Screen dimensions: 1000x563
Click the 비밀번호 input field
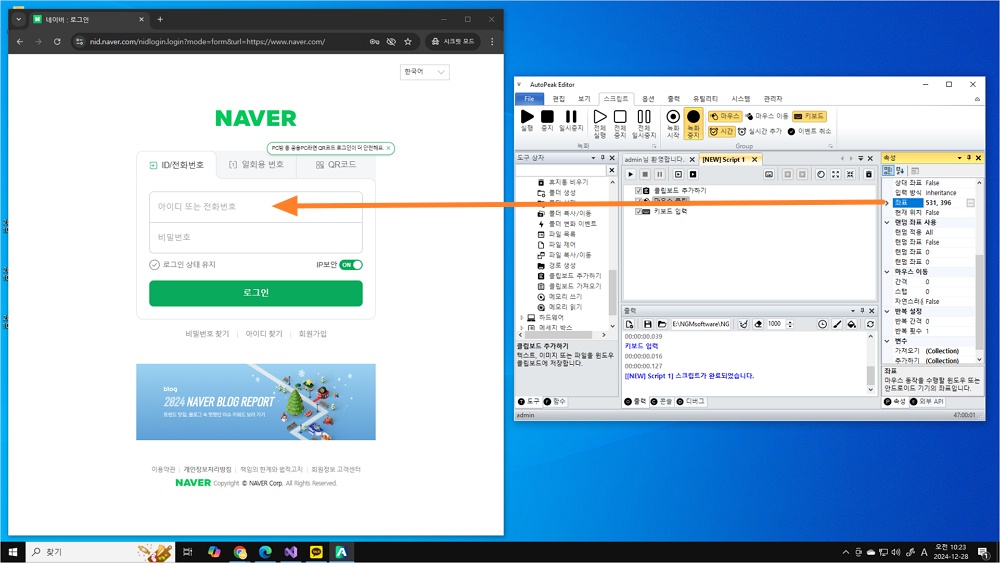tap(256, 237)
